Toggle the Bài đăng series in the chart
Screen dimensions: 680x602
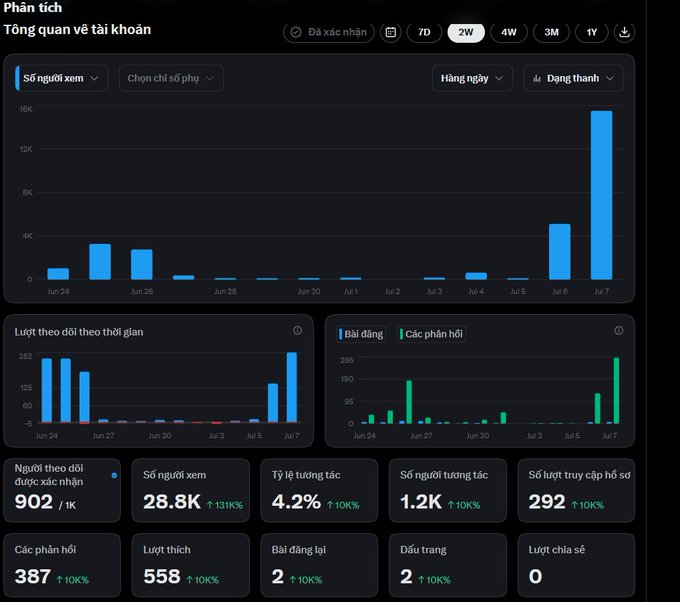(361, 334)
